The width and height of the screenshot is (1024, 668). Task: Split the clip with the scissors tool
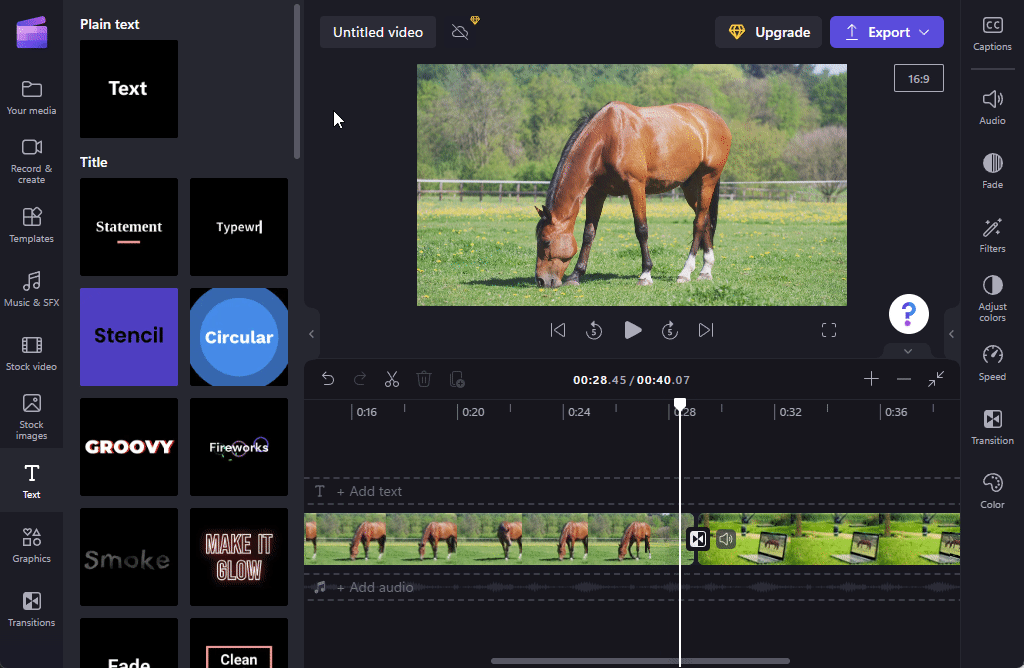click(392, 379)
